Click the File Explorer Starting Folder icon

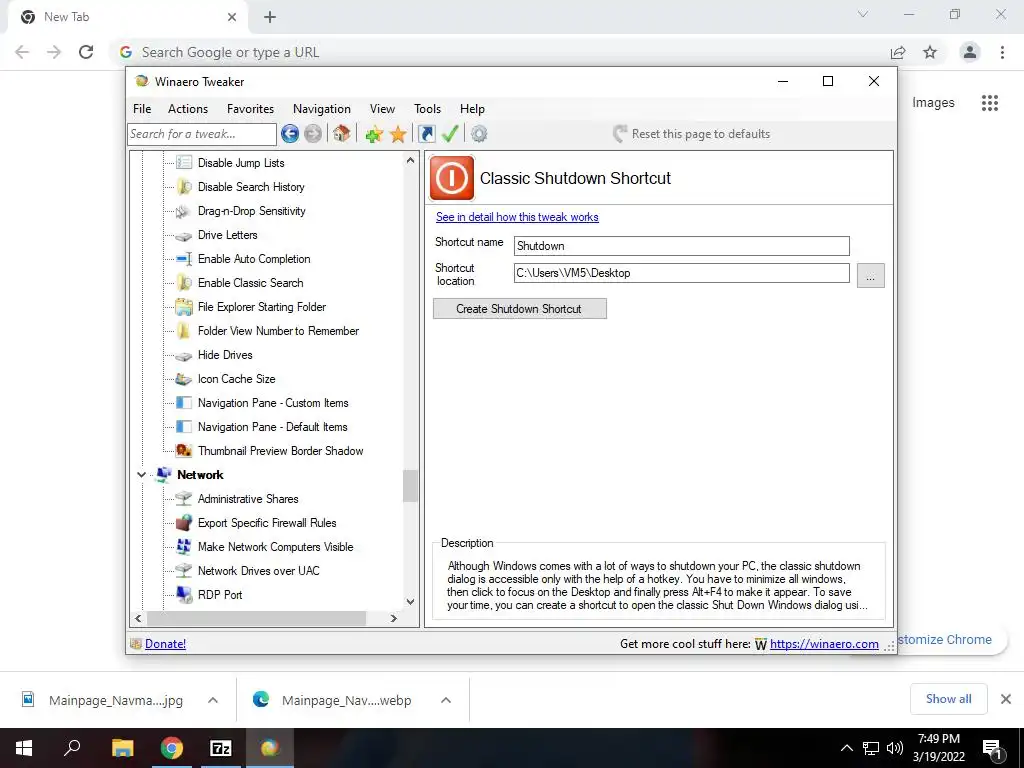184,307
